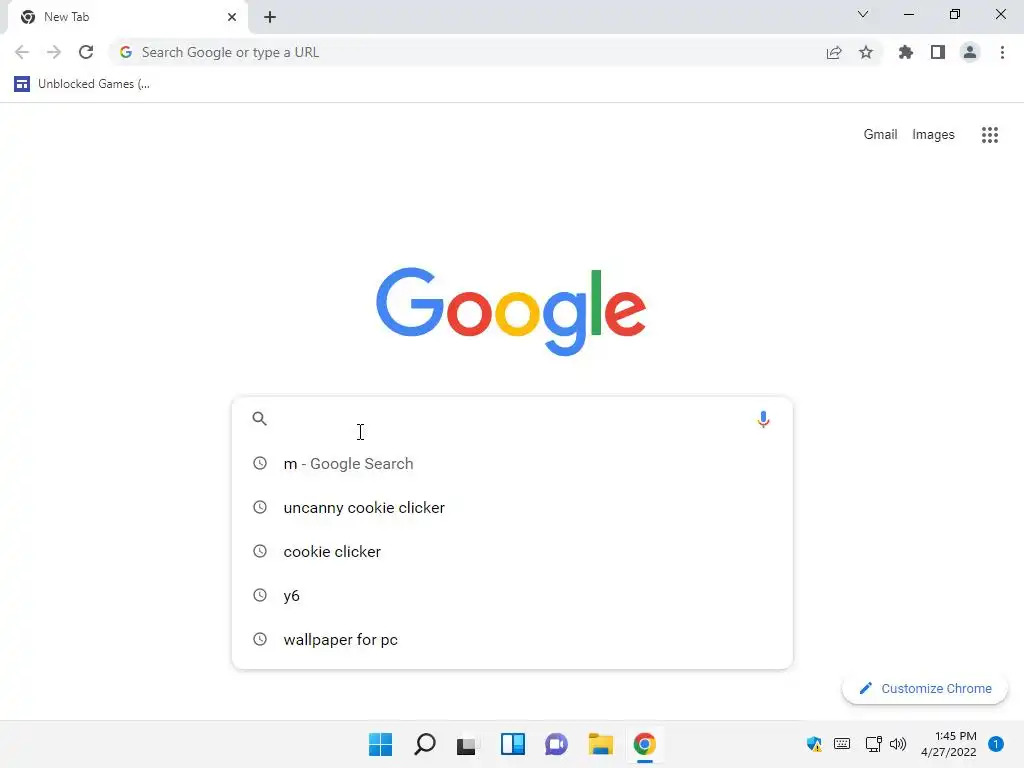
Task: Open the clock and date
Action: 949,744
